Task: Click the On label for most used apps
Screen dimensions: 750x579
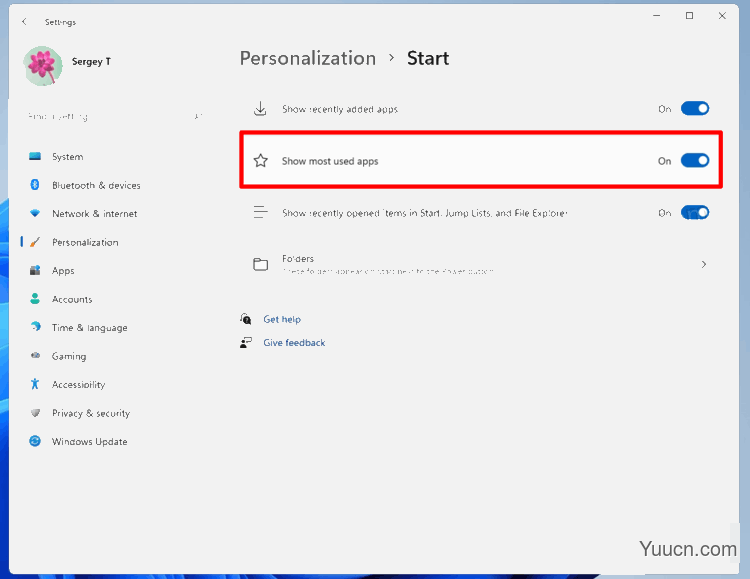Action: pos(664,161)
